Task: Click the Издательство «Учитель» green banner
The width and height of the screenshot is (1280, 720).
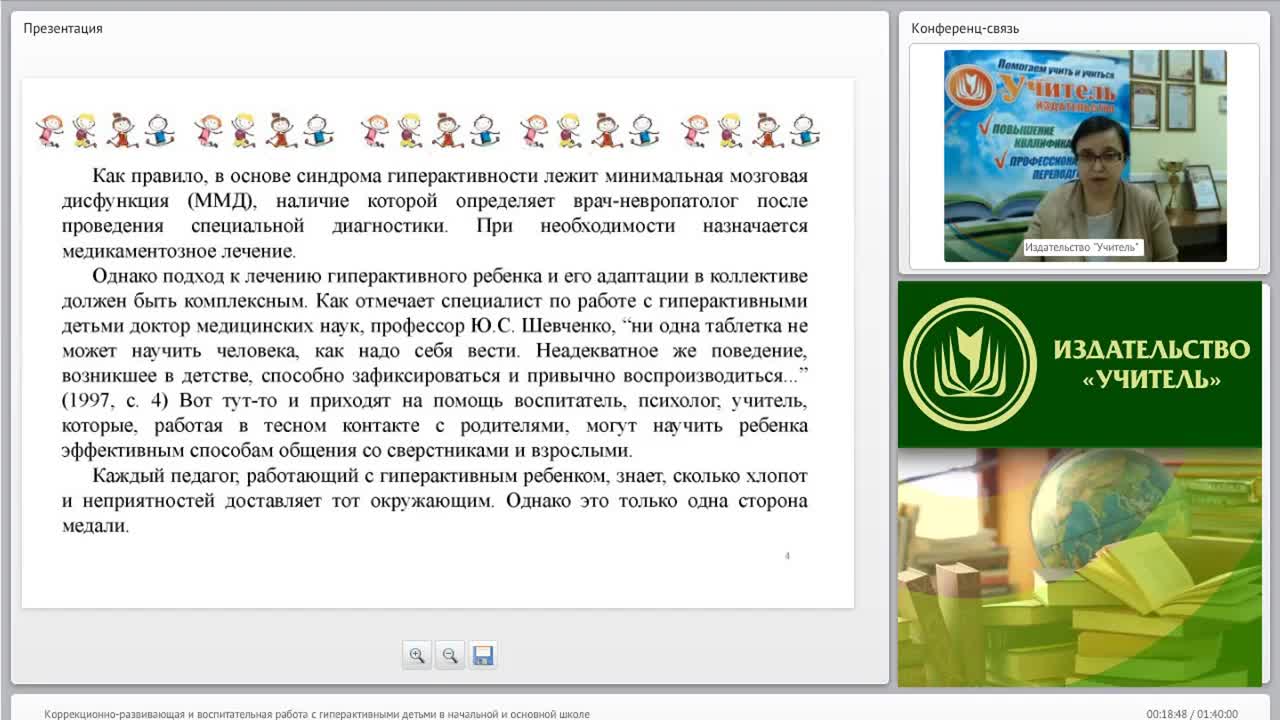Action: pos(1080,364)
